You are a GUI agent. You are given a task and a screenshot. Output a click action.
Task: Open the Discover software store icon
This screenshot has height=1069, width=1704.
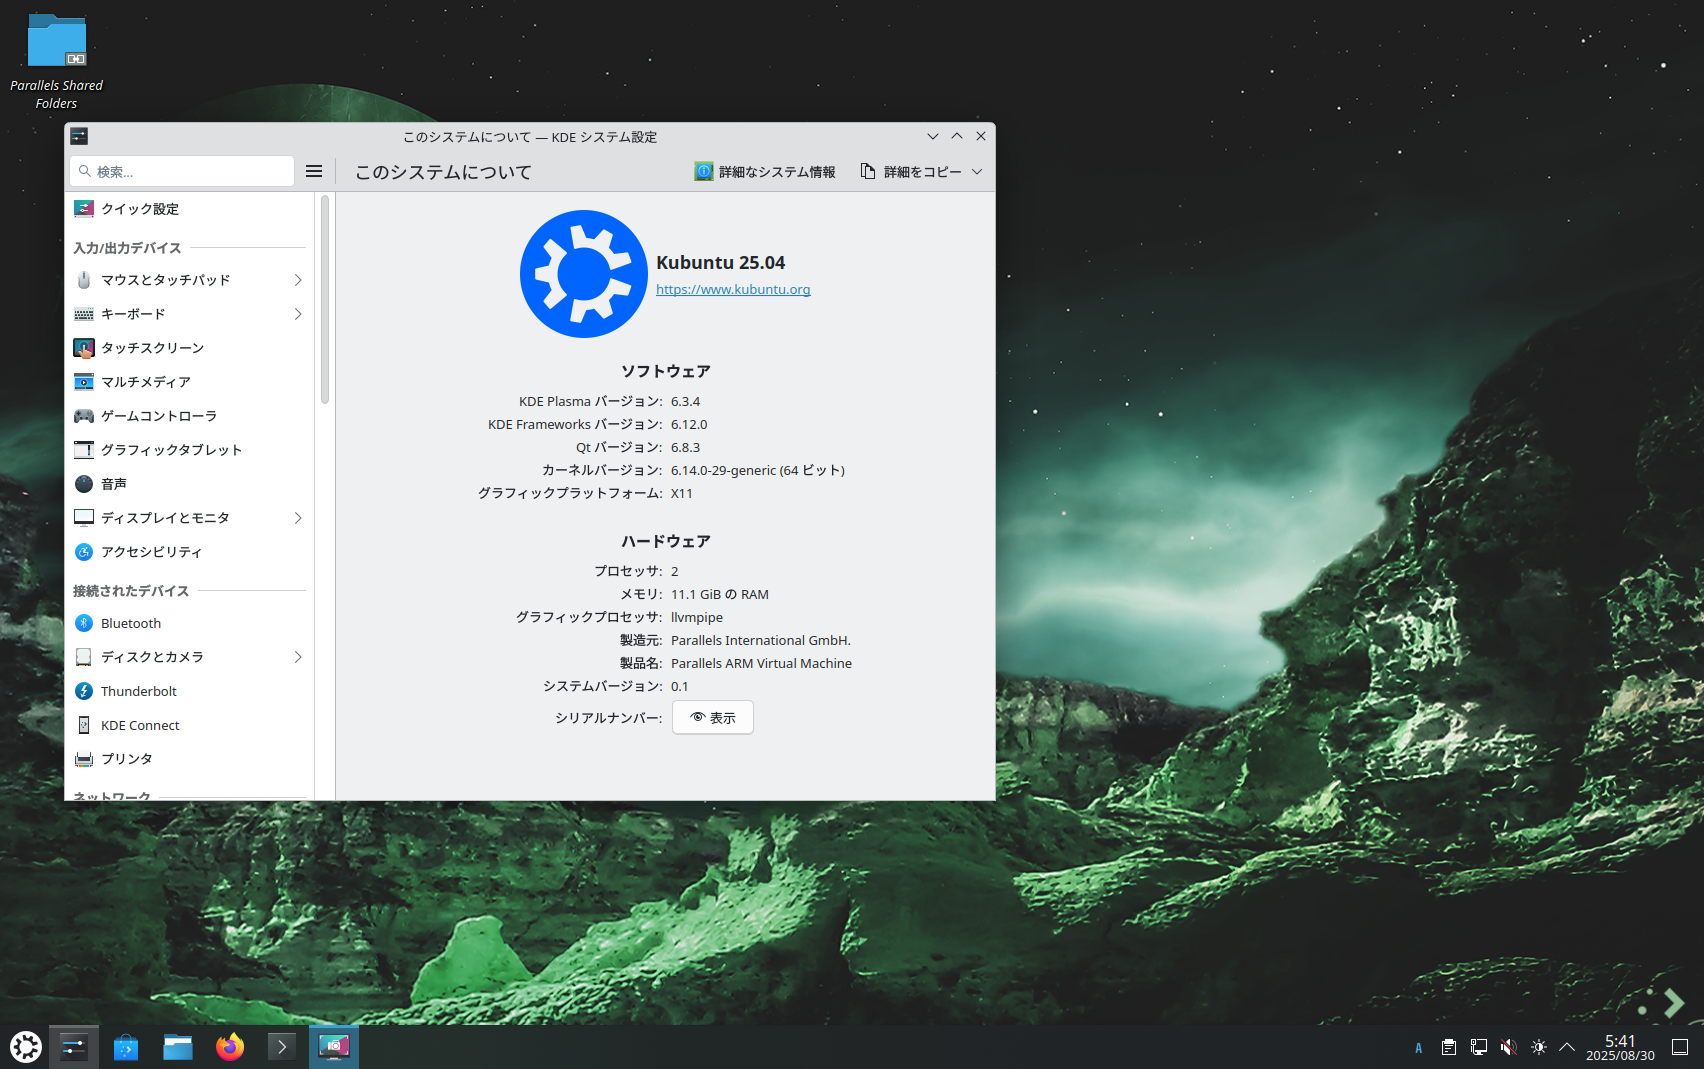[x=126, y=1047]
